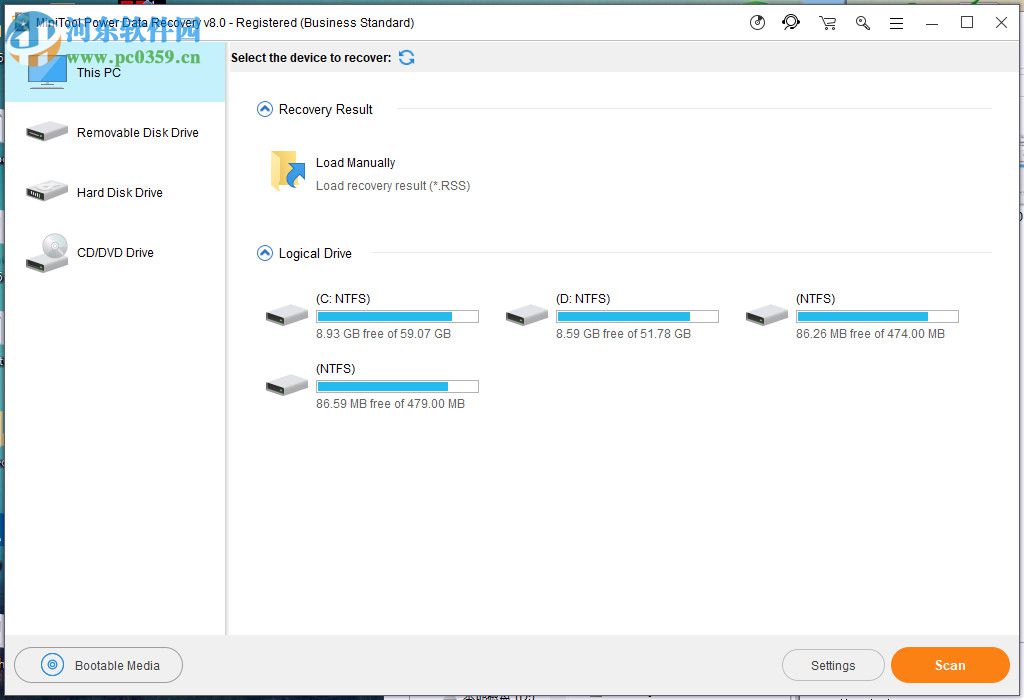Start the Scan
The height and width of the screenshot is (700, 1024).
pyautogui.click(x=949, y=664)
